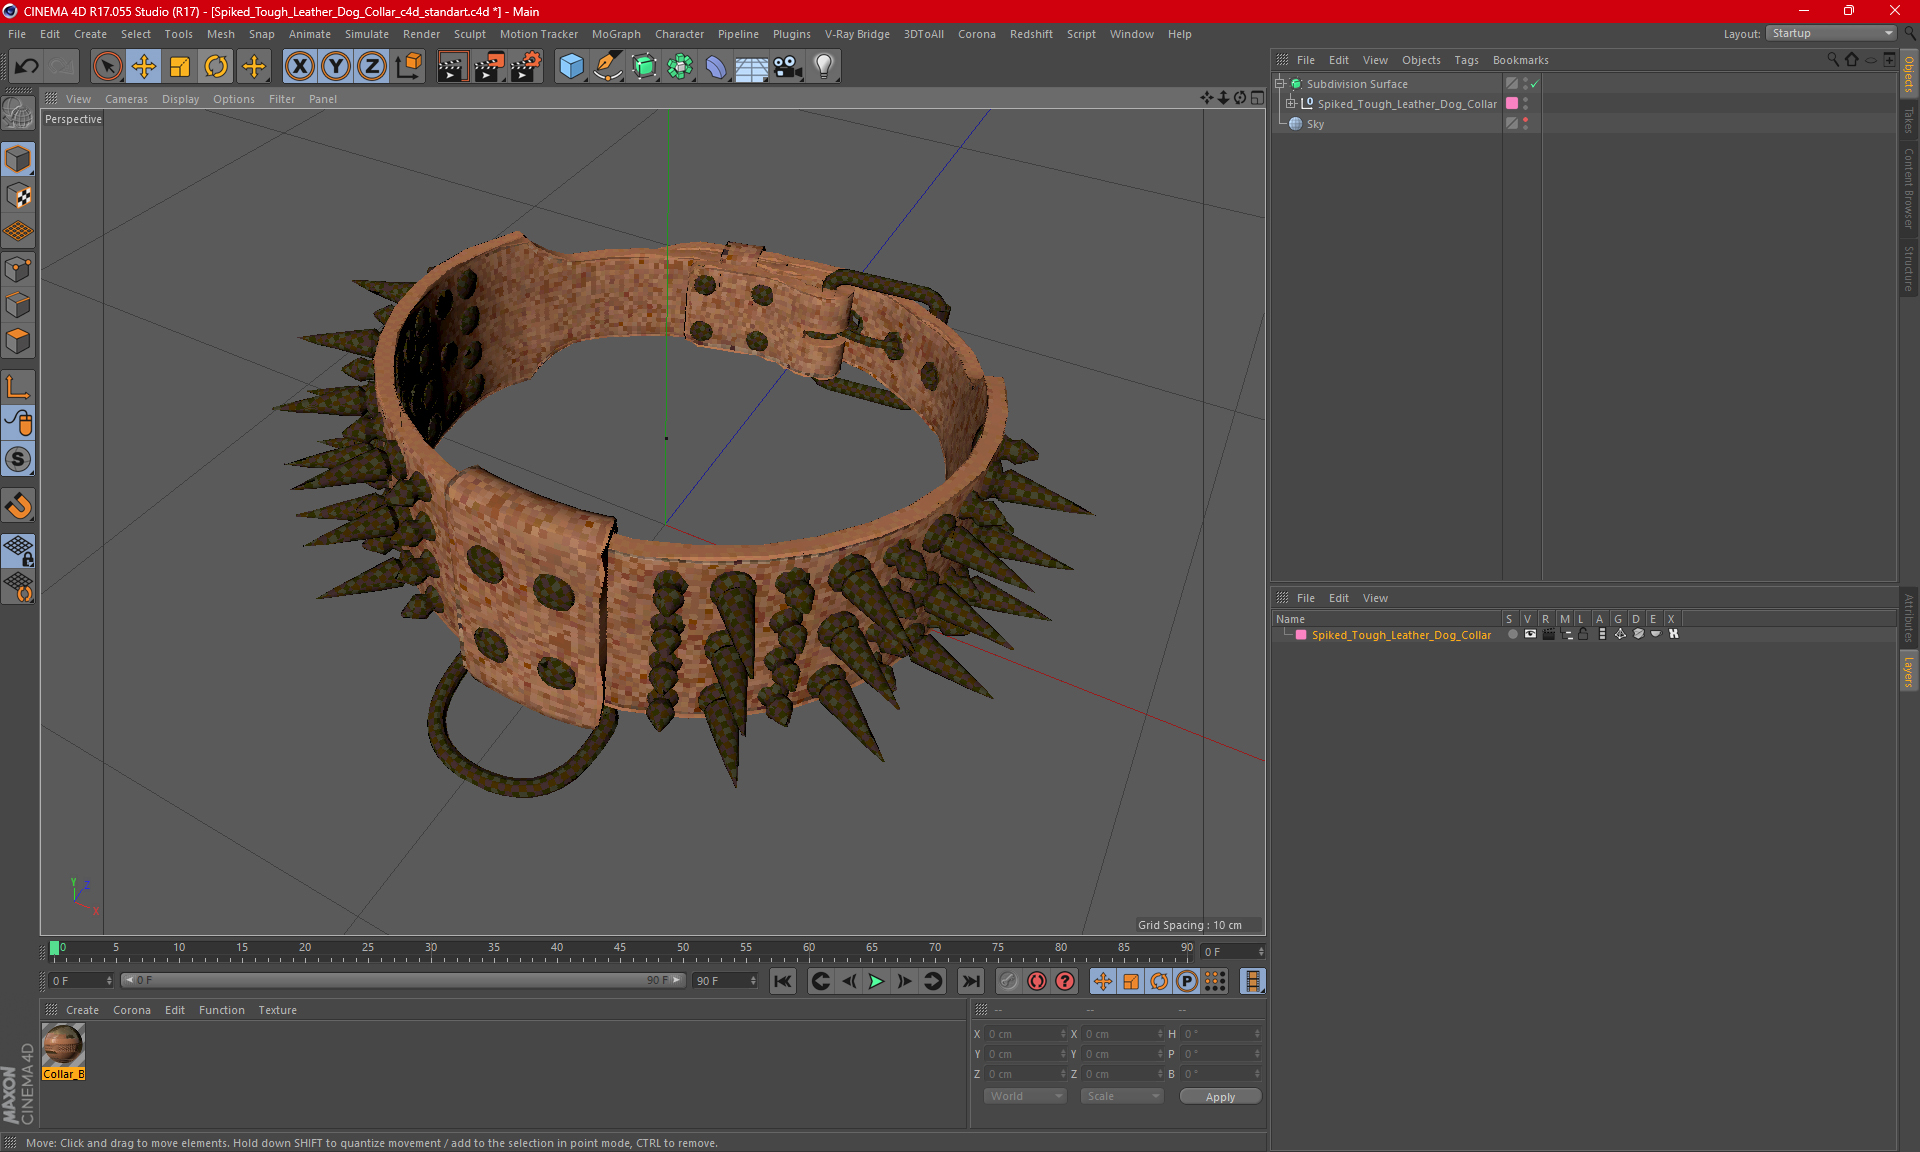Activate the Move tool in toolbar
This screenshot has height=1152, width=1920.
coord(144,67)
